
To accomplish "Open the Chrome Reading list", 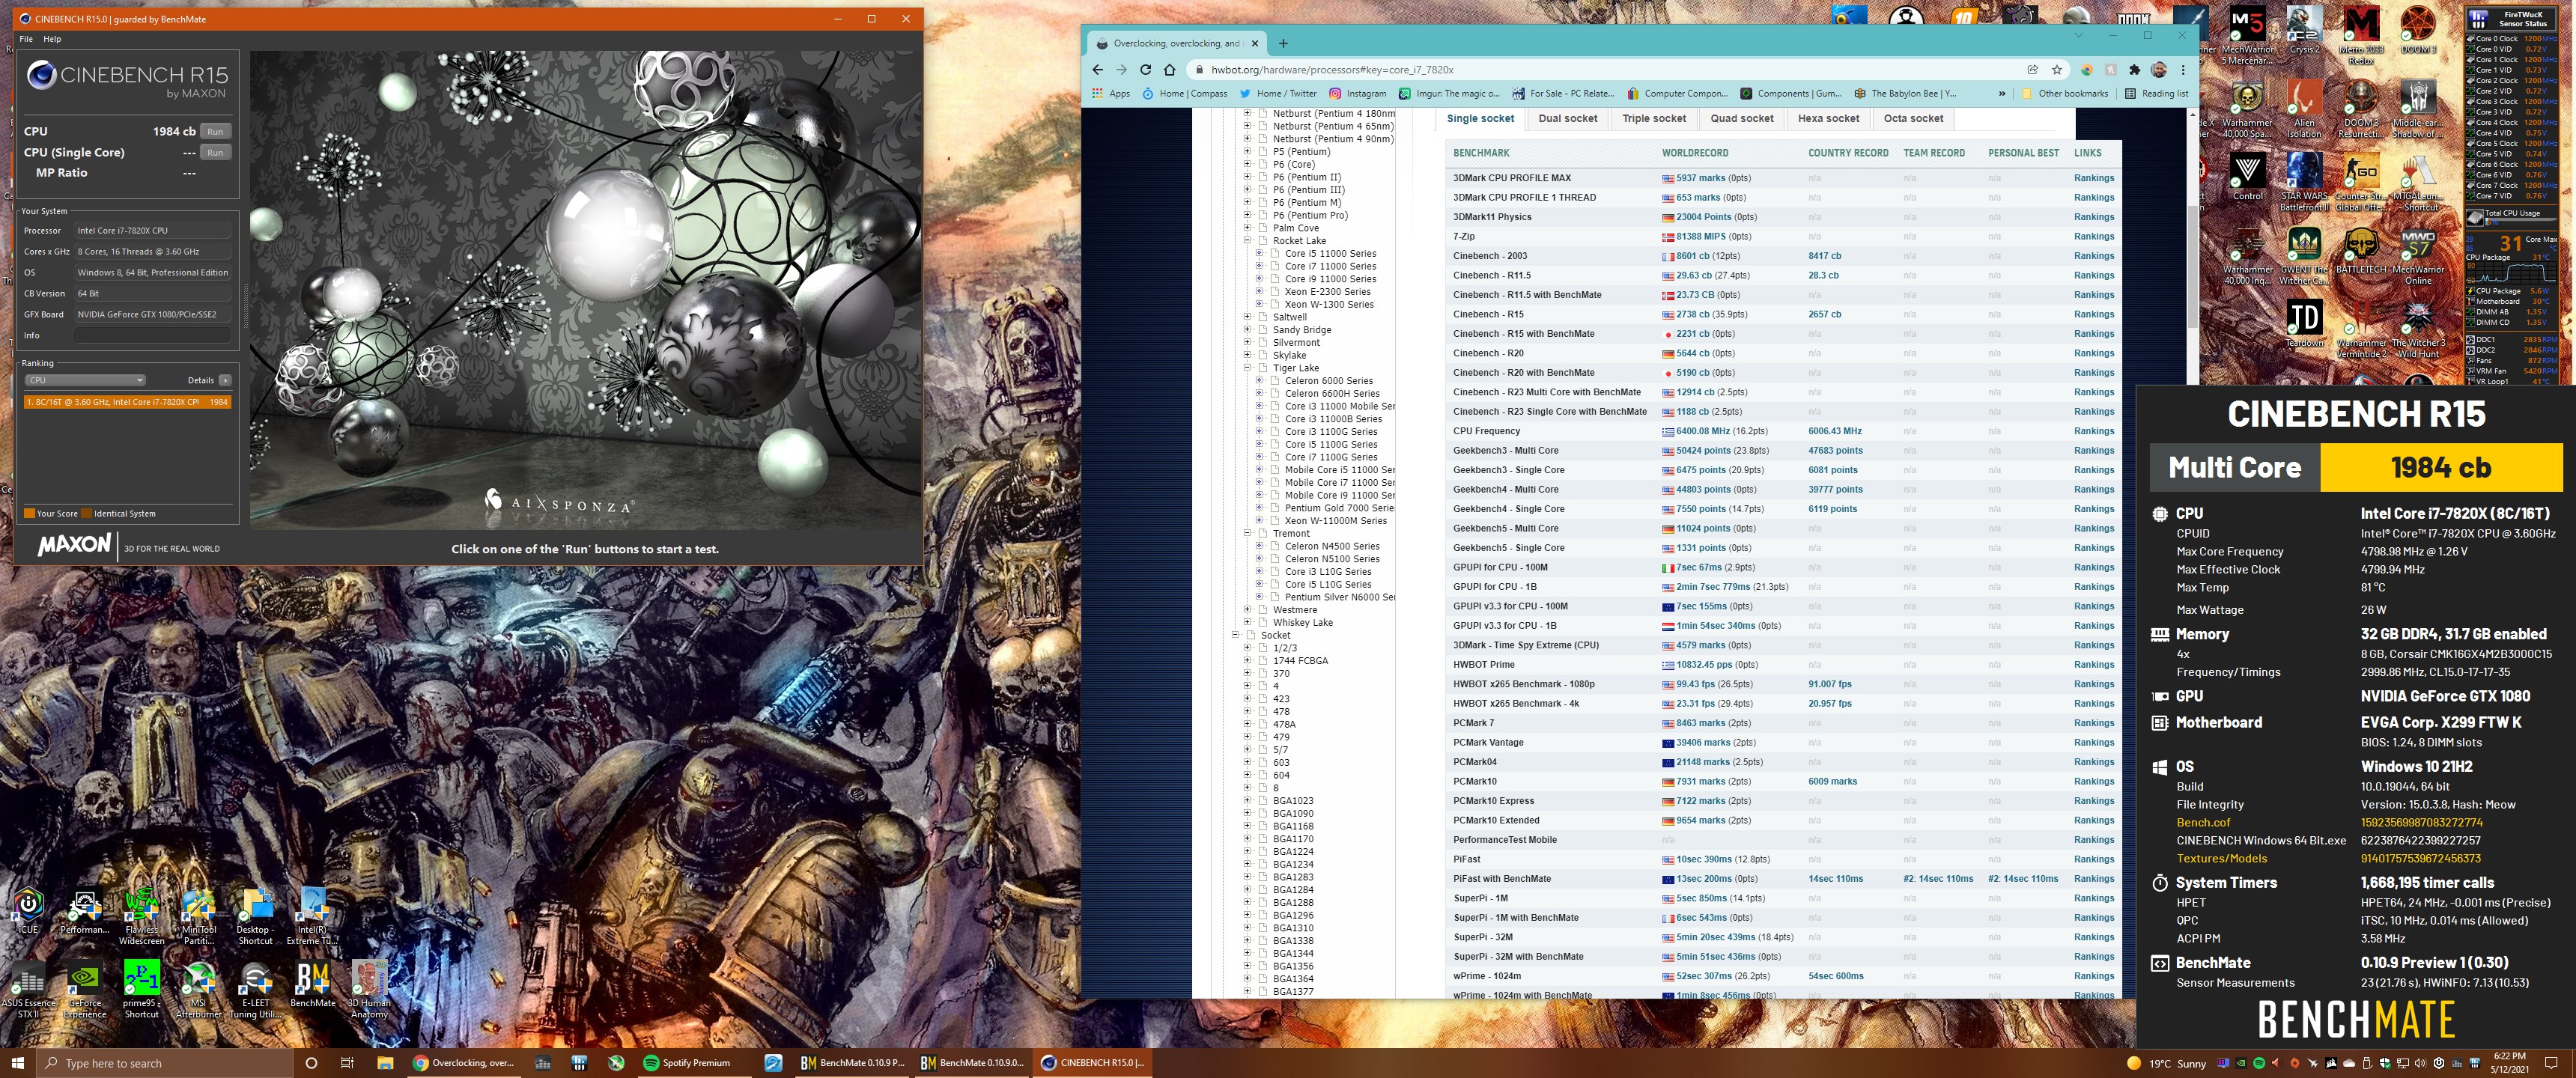I will [x=2156, y=93].
